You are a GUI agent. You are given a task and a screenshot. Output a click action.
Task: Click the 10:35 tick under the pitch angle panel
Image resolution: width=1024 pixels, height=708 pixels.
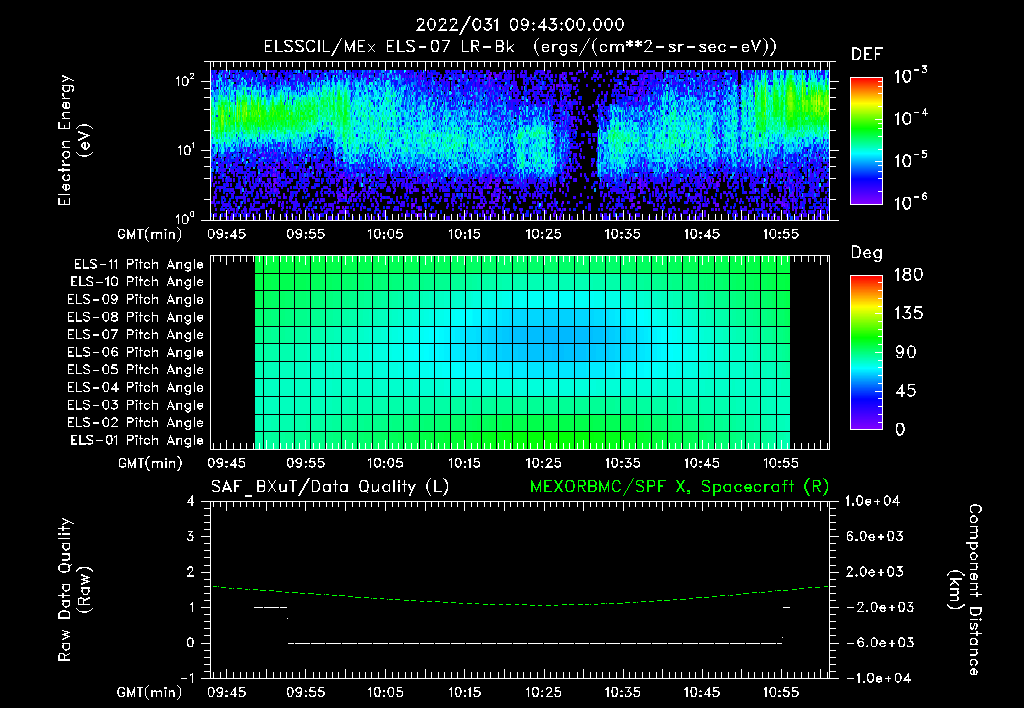[x=622, y=463]
